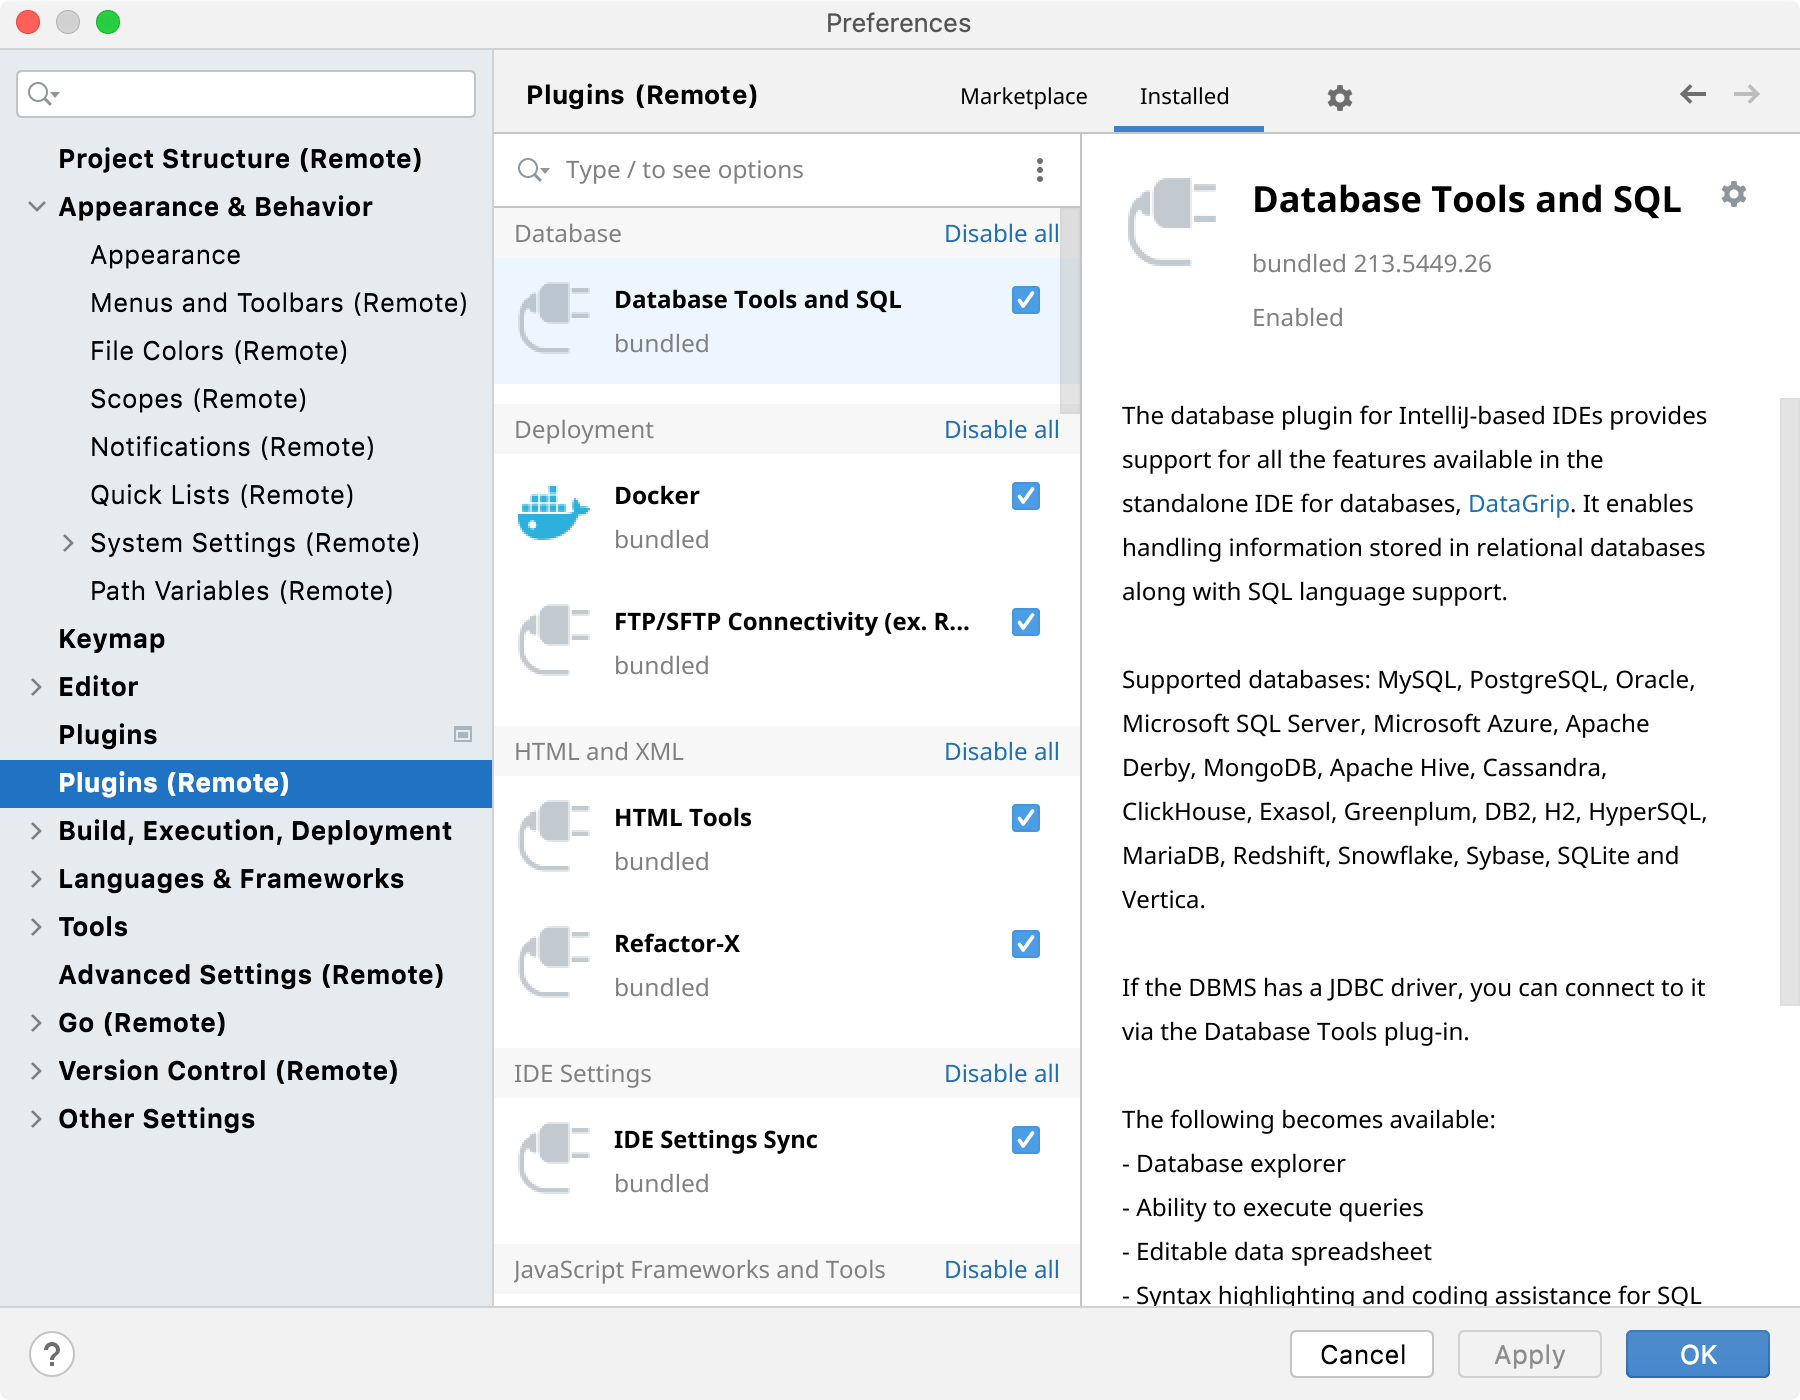The image size is (1800, 1400).
Task: Click the HTML Tools plugin icon
Action: pos(553,837)
